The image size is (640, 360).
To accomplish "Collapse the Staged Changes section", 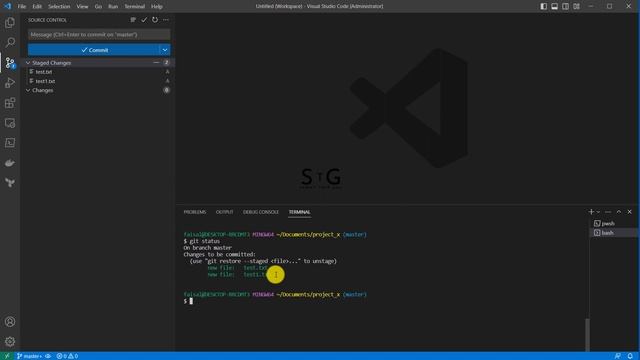I will (28, 63).
